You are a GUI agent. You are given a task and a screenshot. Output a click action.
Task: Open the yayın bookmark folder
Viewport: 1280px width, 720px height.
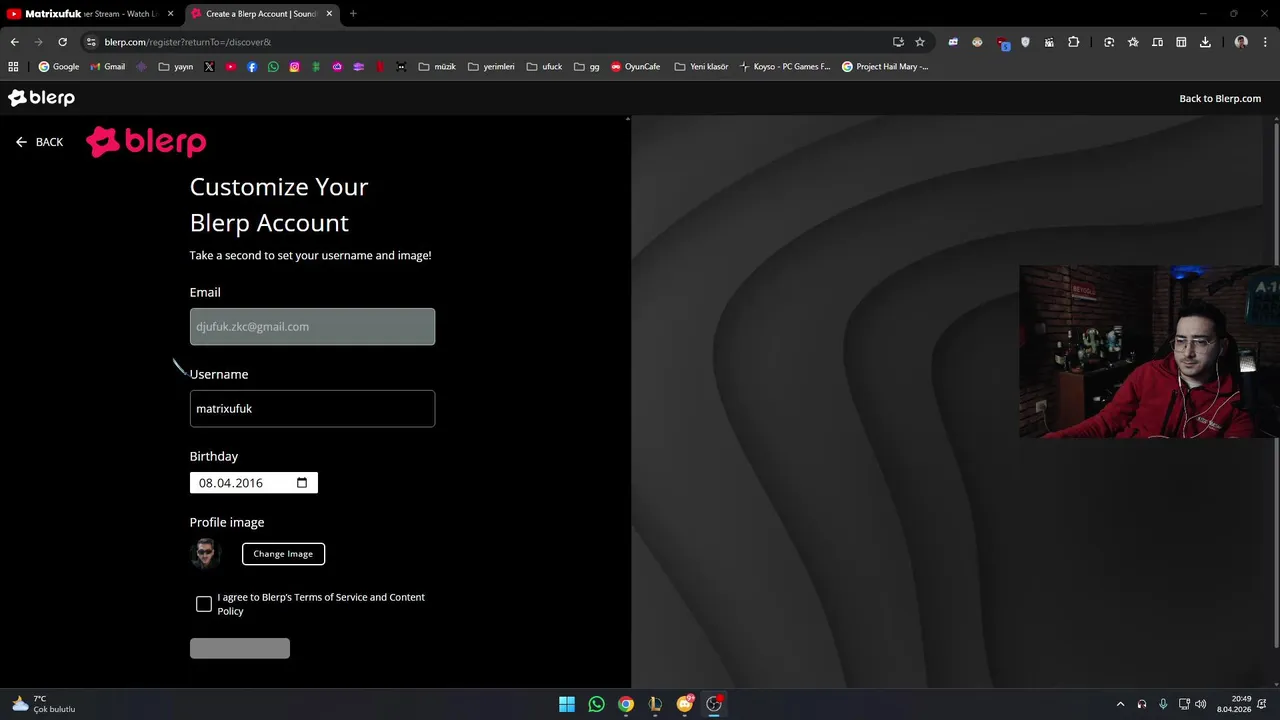point(176,67)
